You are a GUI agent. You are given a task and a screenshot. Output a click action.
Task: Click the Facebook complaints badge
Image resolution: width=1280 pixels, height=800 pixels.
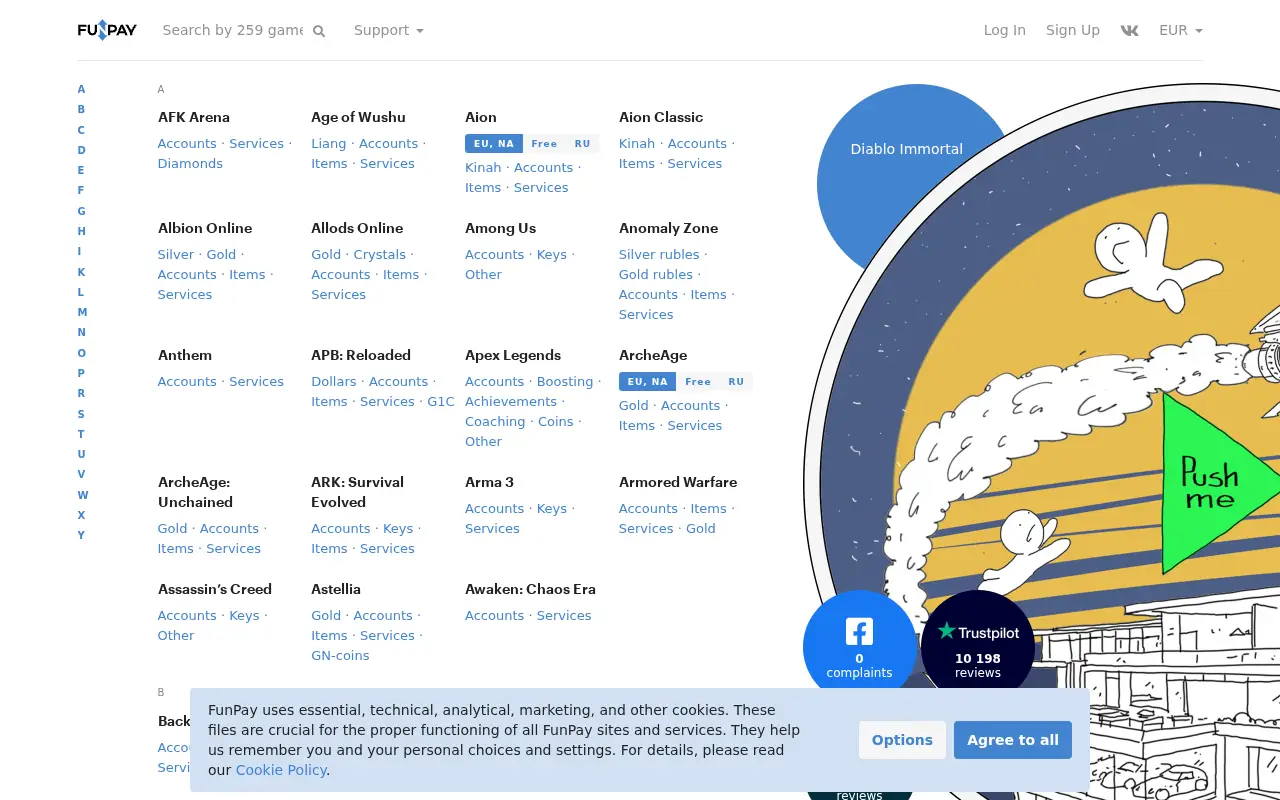859,646
